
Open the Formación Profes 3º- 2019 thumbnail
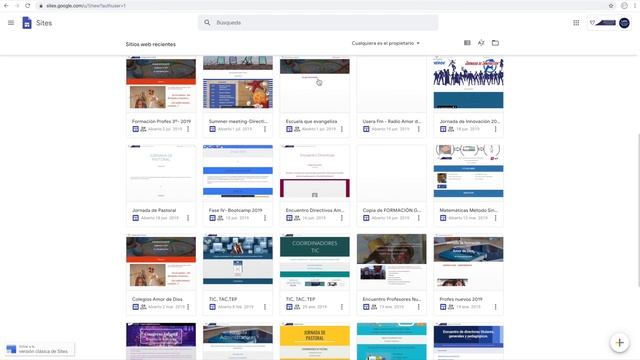161,84
